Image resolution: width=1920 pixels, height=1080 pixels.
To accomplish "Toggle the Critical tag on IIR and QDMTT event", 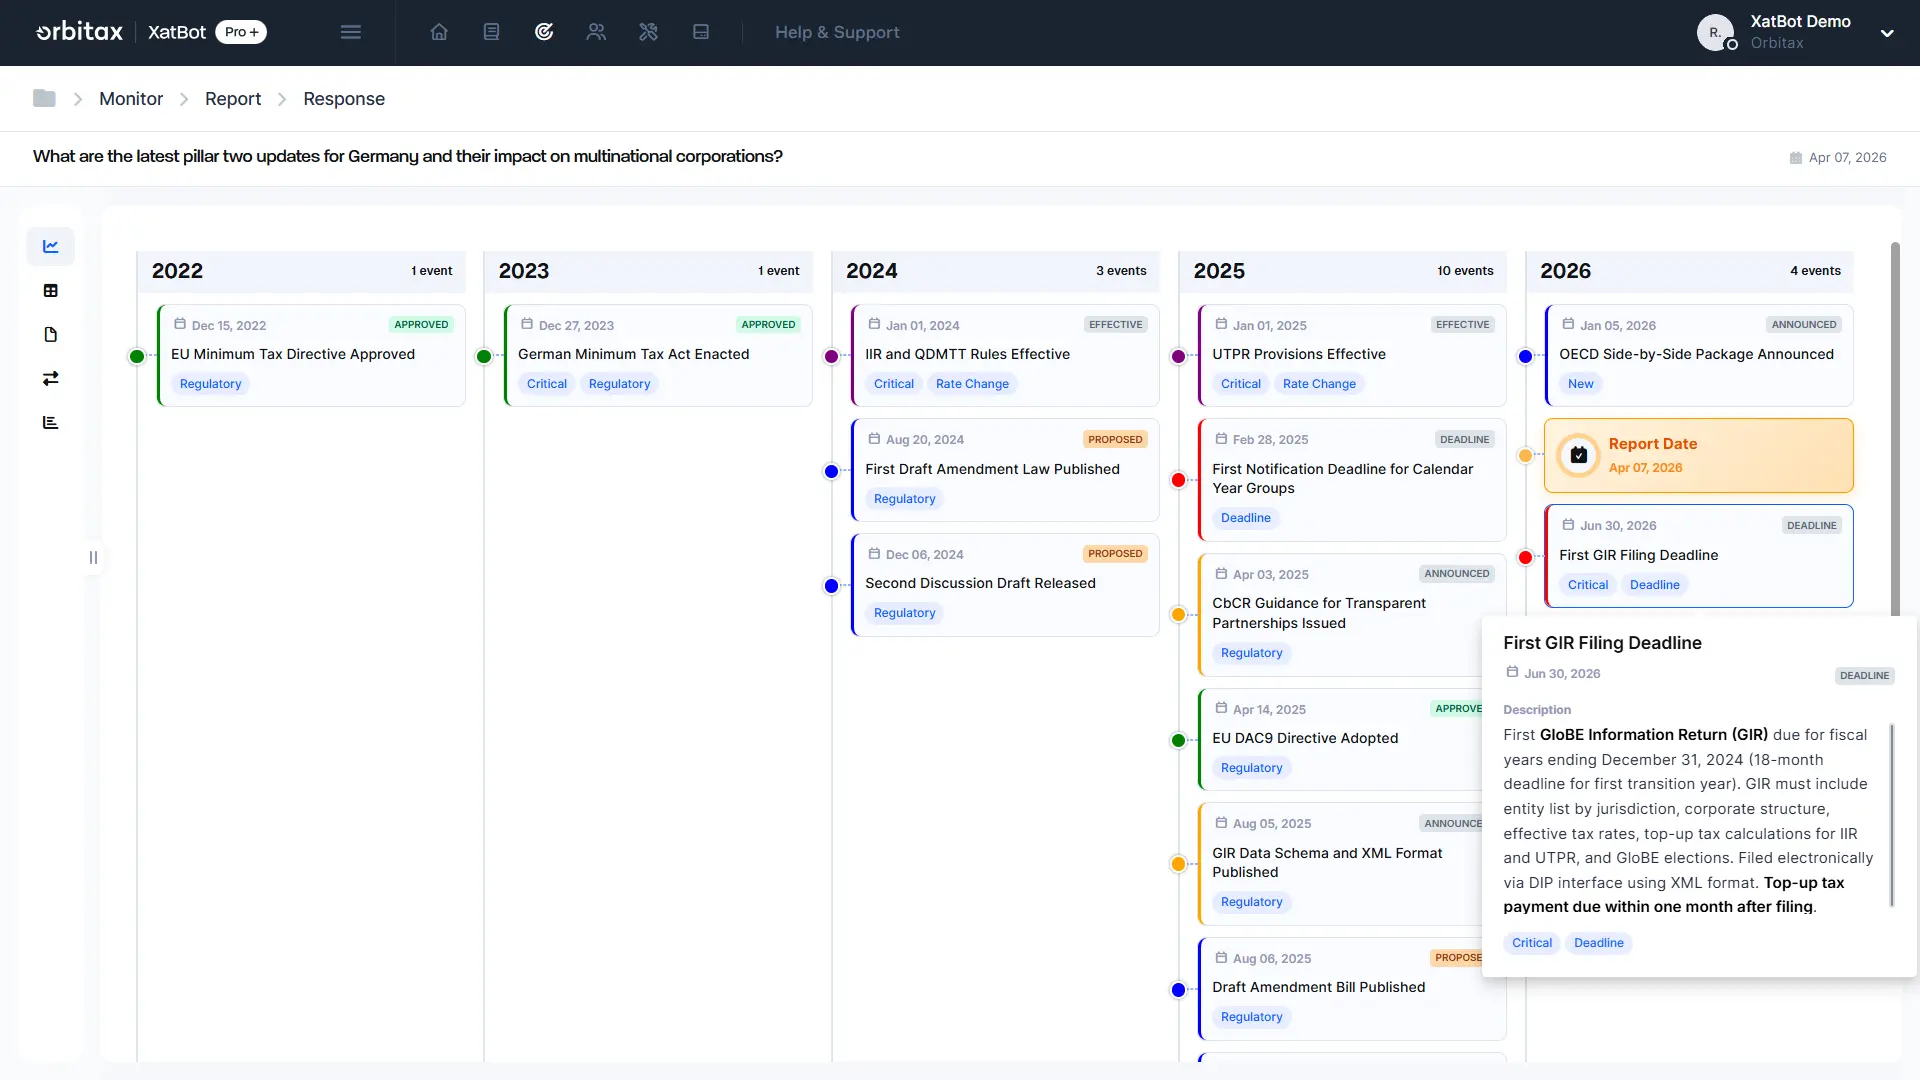I will pyautogui.click(x=893, y=383).
